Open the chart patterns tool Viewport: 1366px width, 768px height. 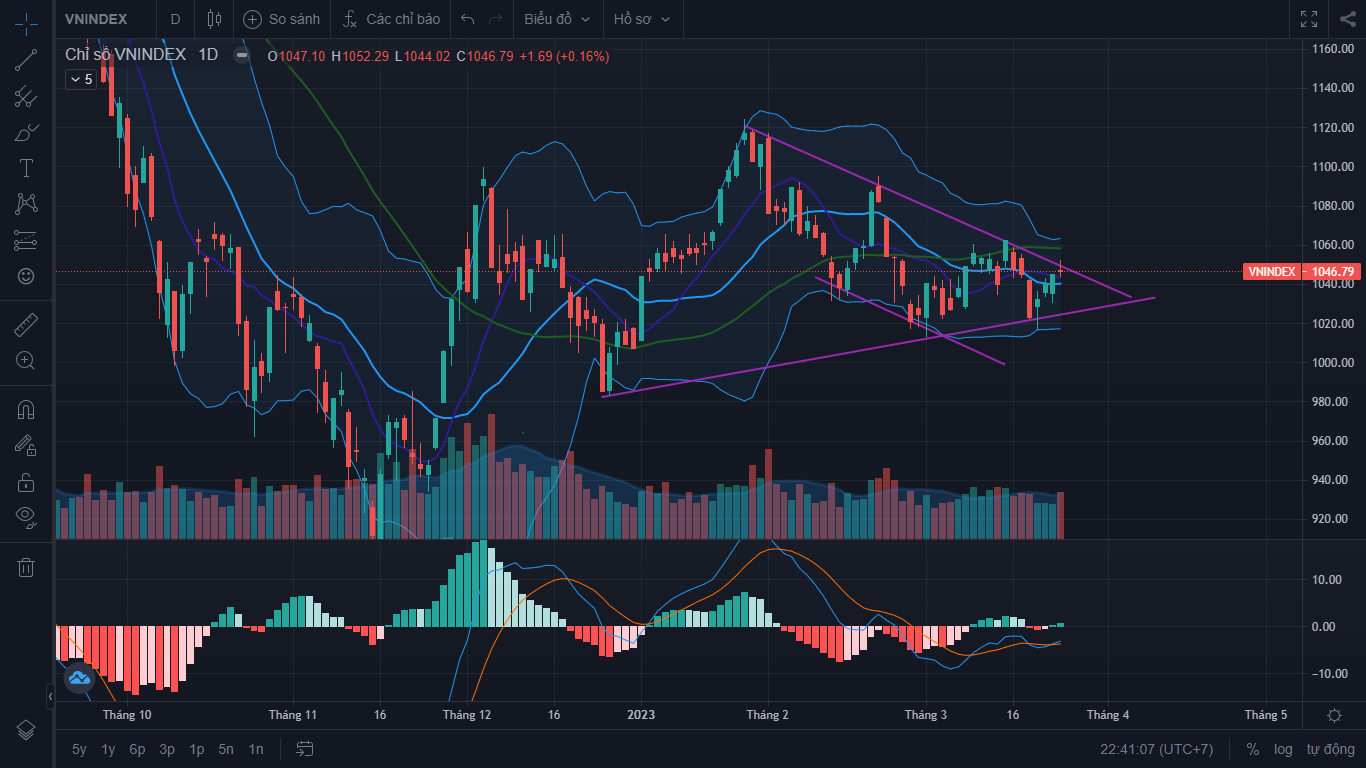26,204
